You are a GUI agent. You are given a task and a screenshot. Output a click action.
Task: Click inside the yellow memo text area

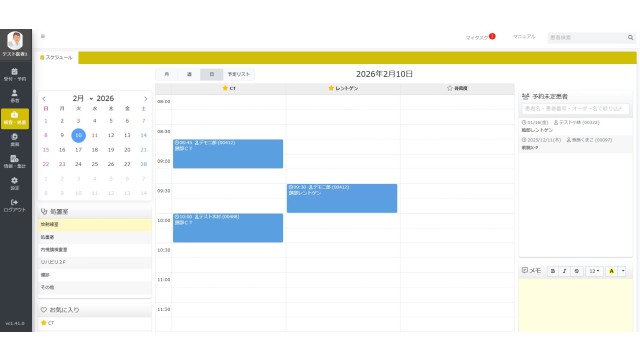576,305
